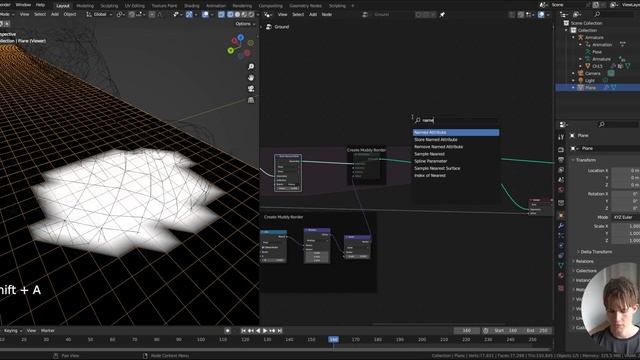Click the Location X value field

(625, 171)
